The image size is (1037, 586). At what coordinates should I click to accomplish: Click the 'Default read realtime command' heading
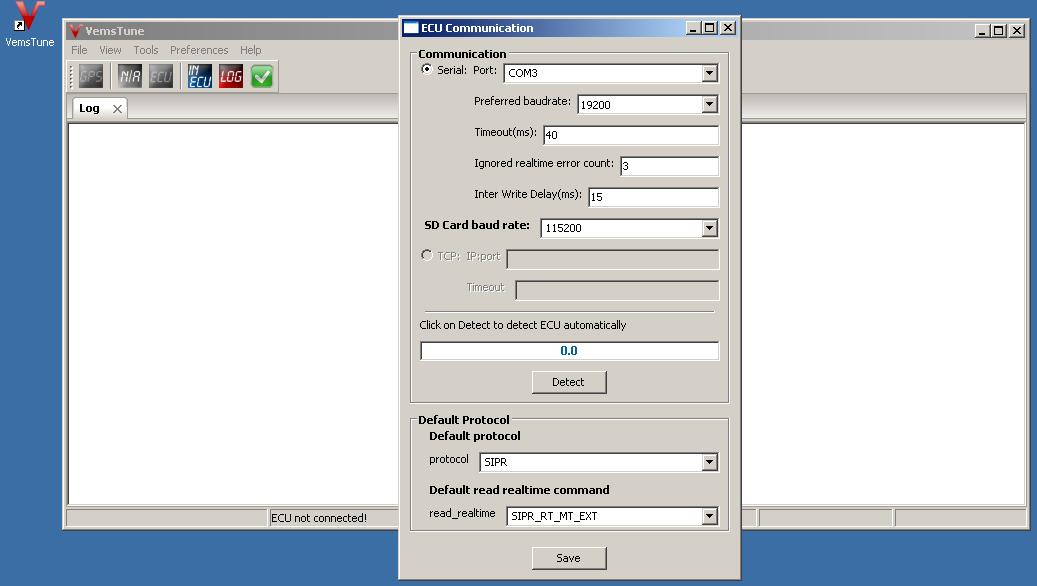519,490
